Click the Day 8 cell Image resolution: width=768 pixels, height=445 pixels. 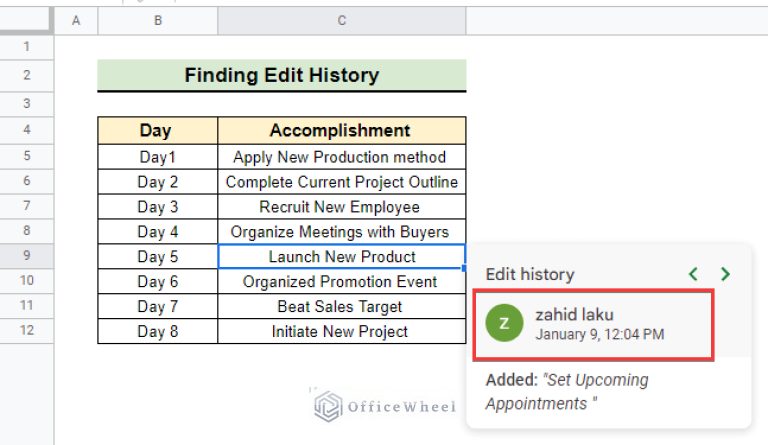coord(157,332)
